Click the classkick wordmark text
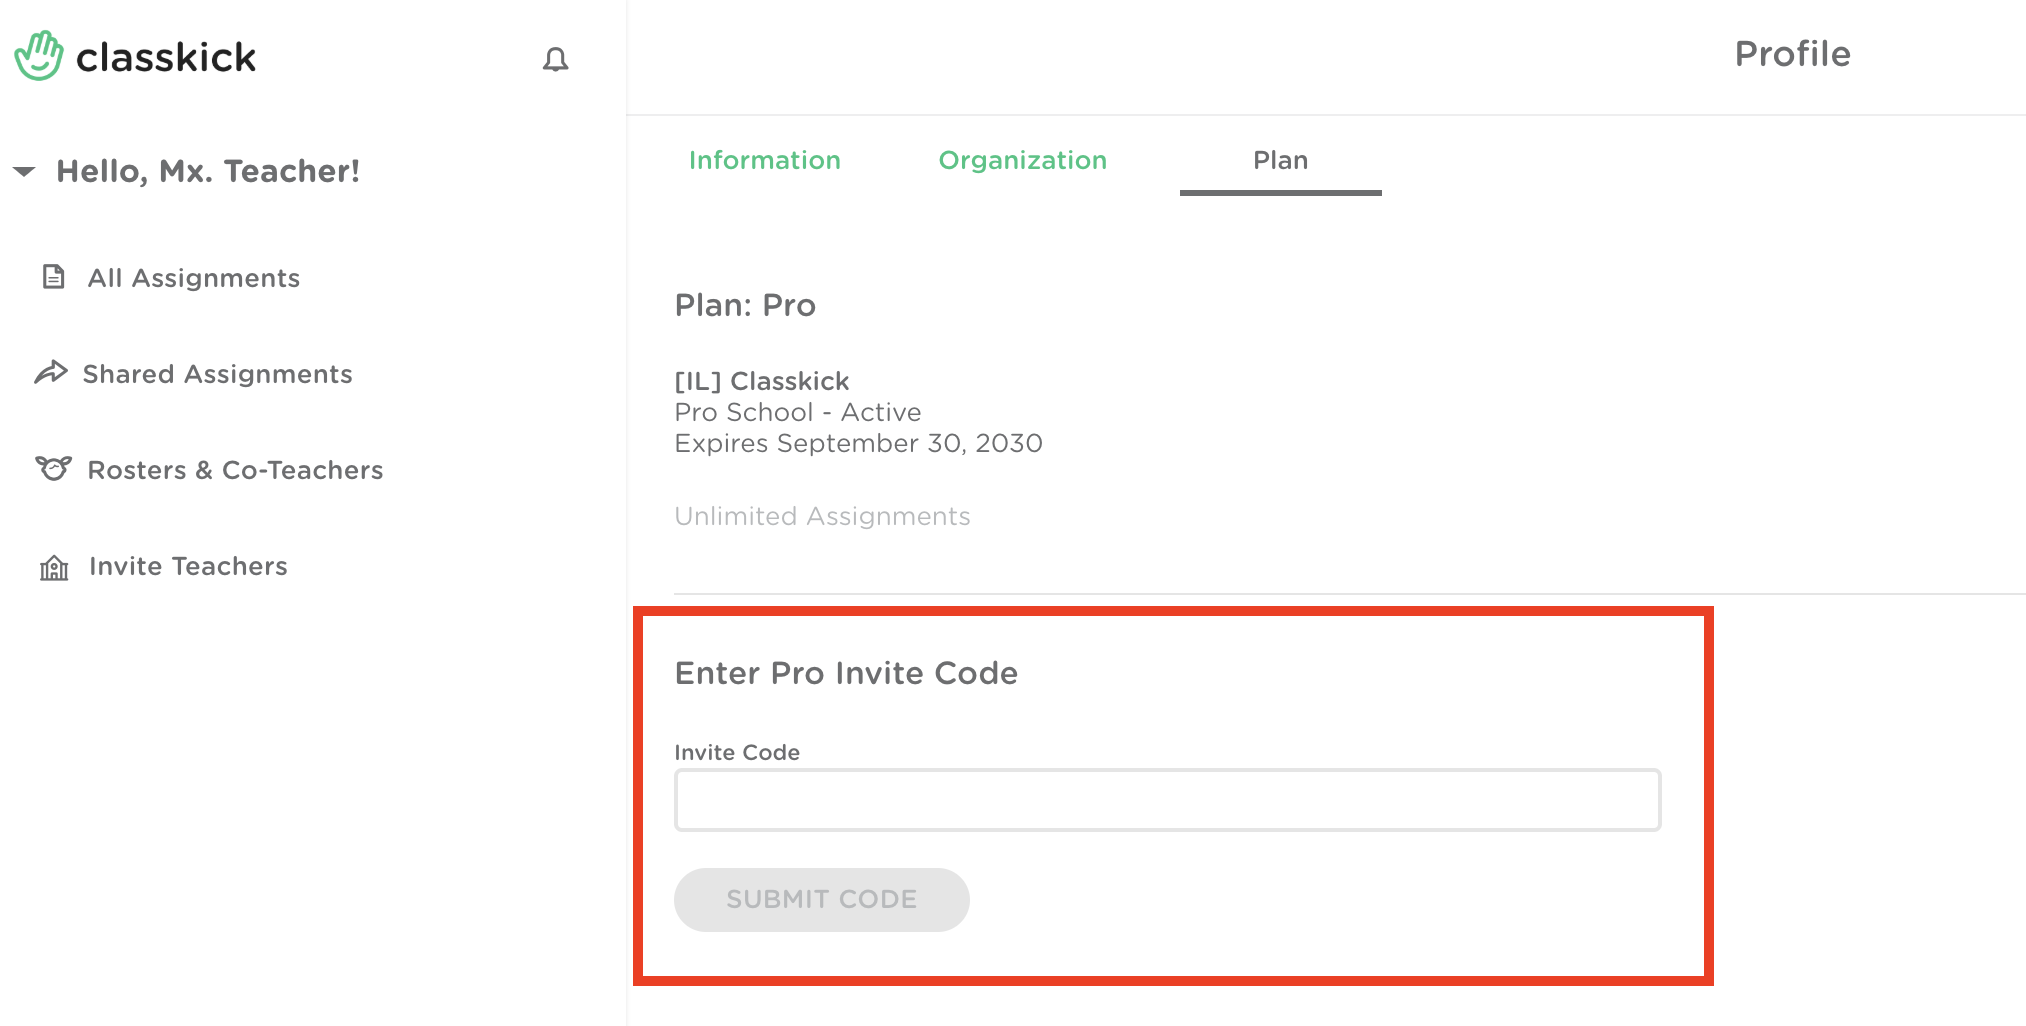Viewport: 2026px width, 1026px height. click(166, 58)
